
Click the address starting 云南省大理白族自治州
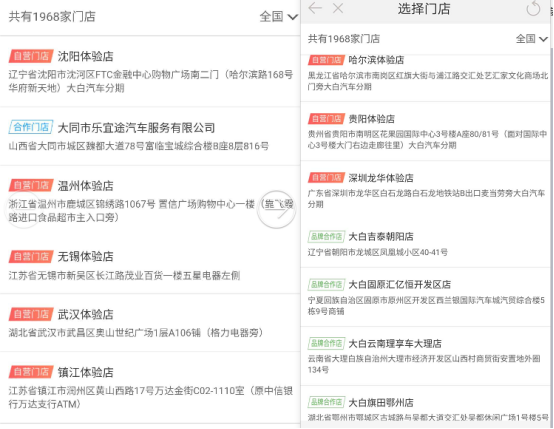(424, 364)
